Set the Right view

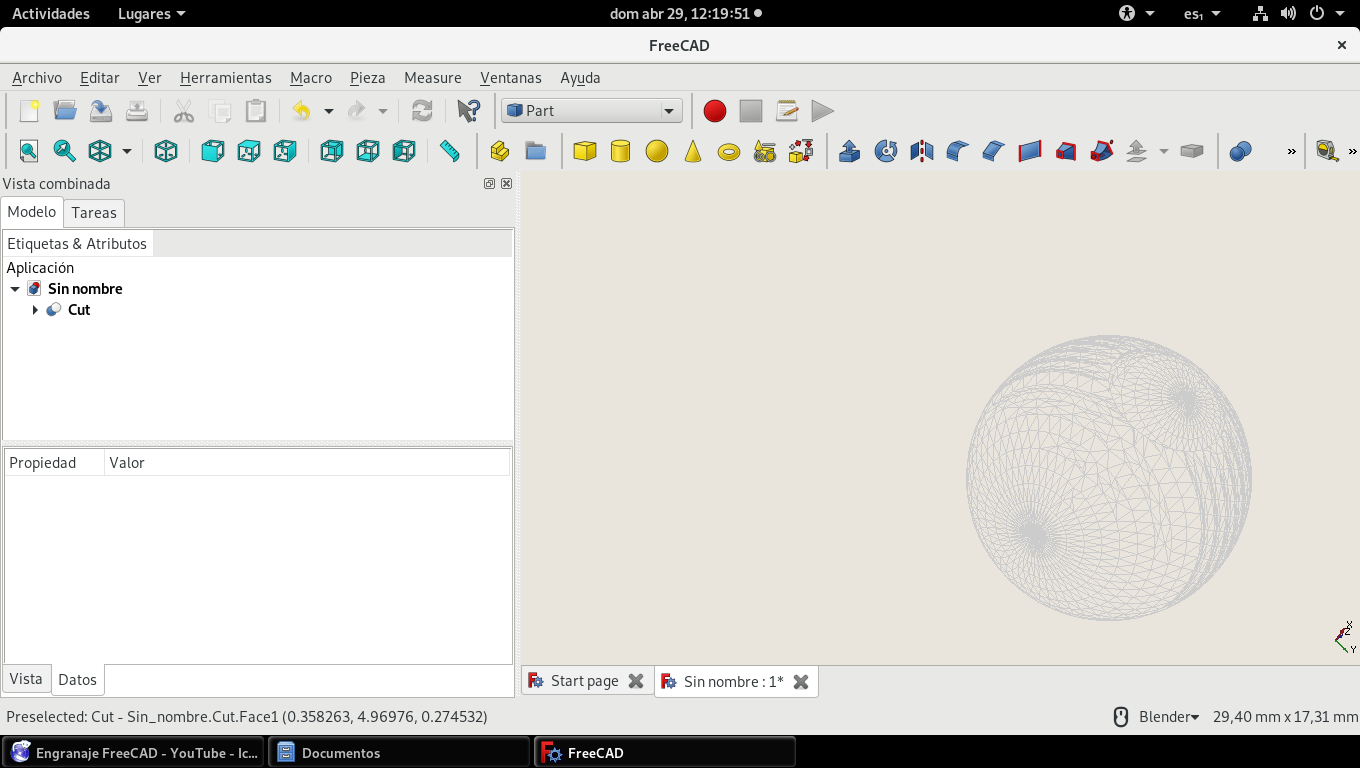pos(284,151)
